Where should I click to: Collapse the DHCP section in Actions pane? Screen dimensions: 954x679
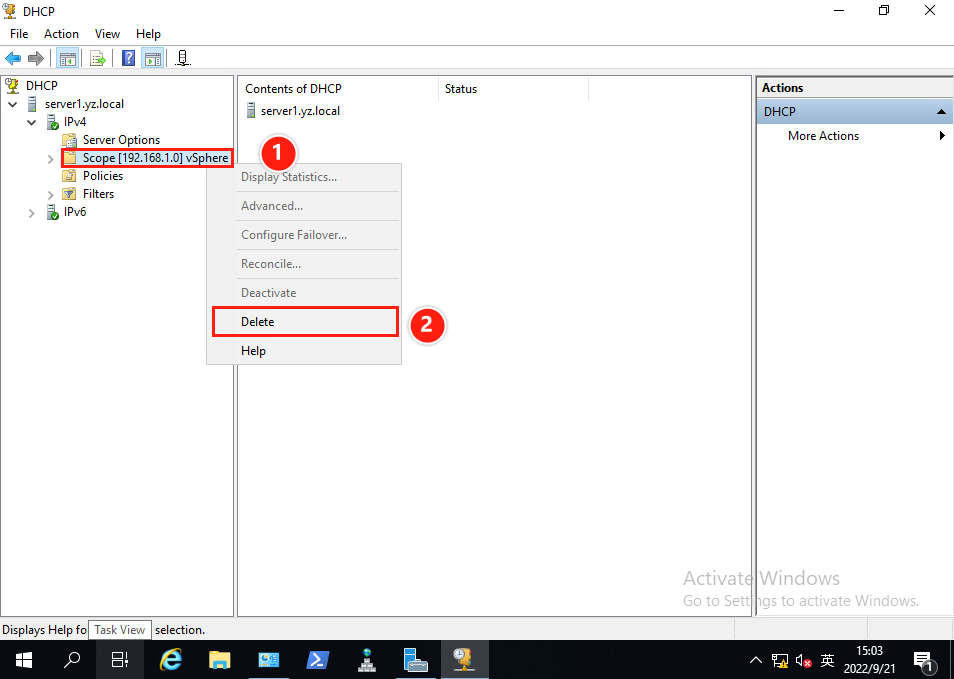pyautogui.click(x=941, y=112)
